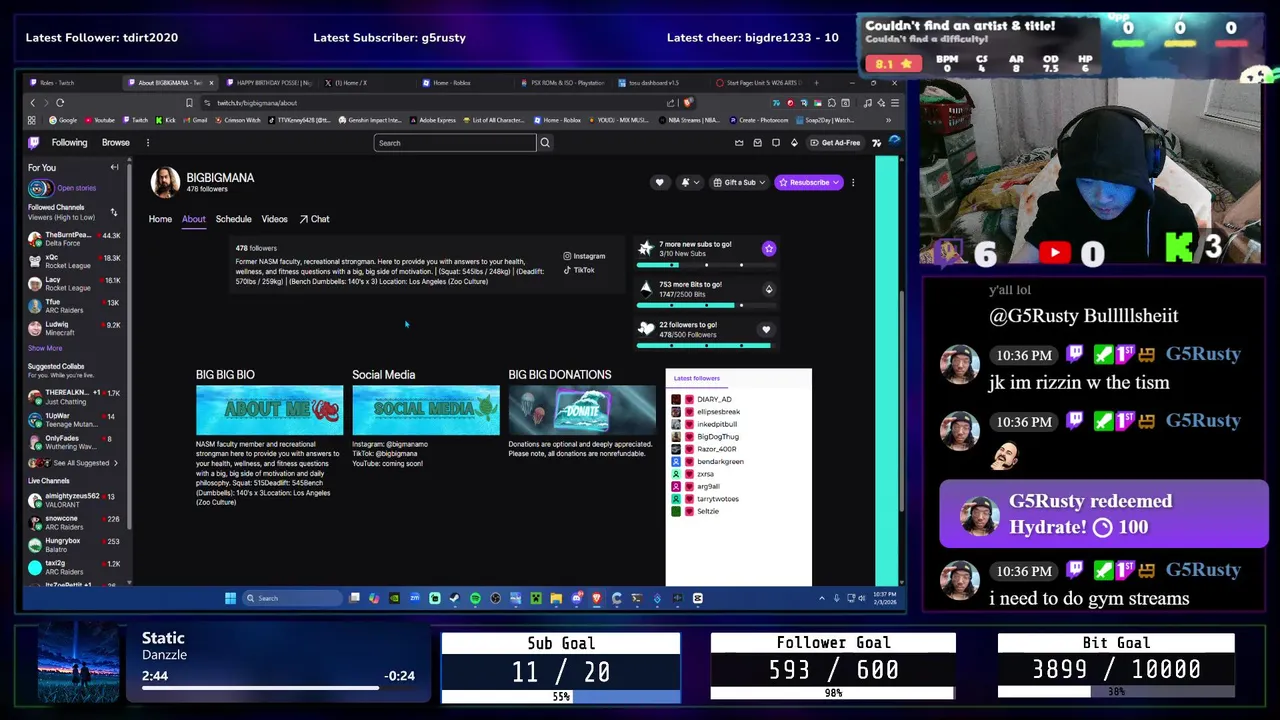Open the Instagram social link
Screen dimensions: 1280x720
[584, 256]
